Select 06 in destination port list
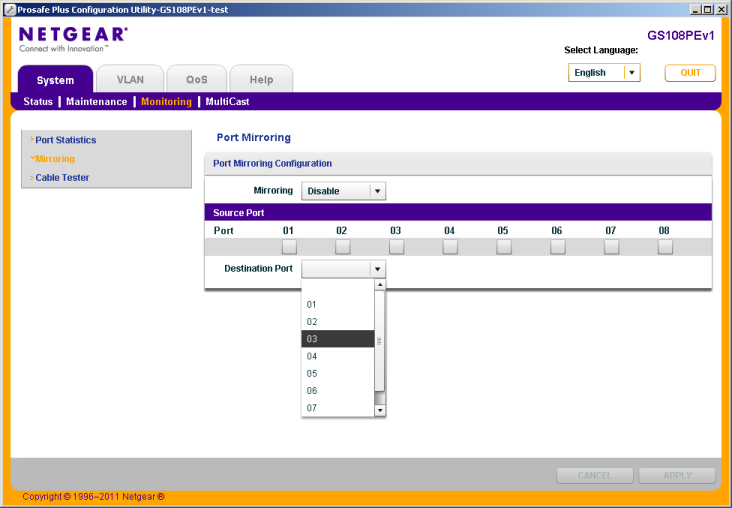This screenshot has height=508, width=732. tap(338, 390)
